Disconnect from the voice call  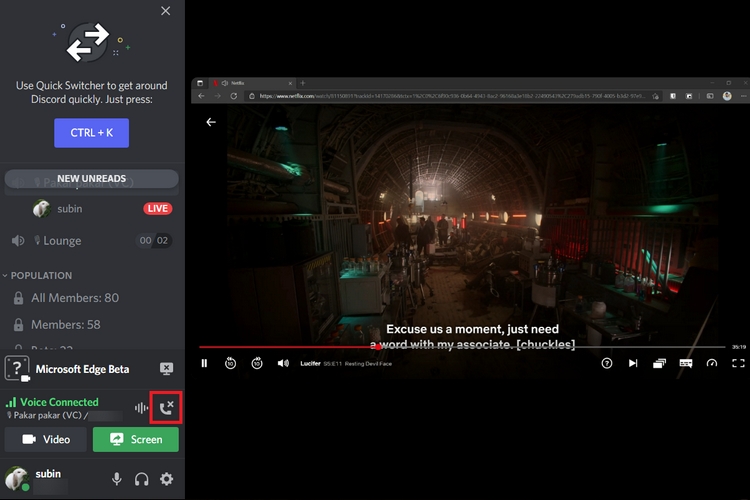click(166, 408)
